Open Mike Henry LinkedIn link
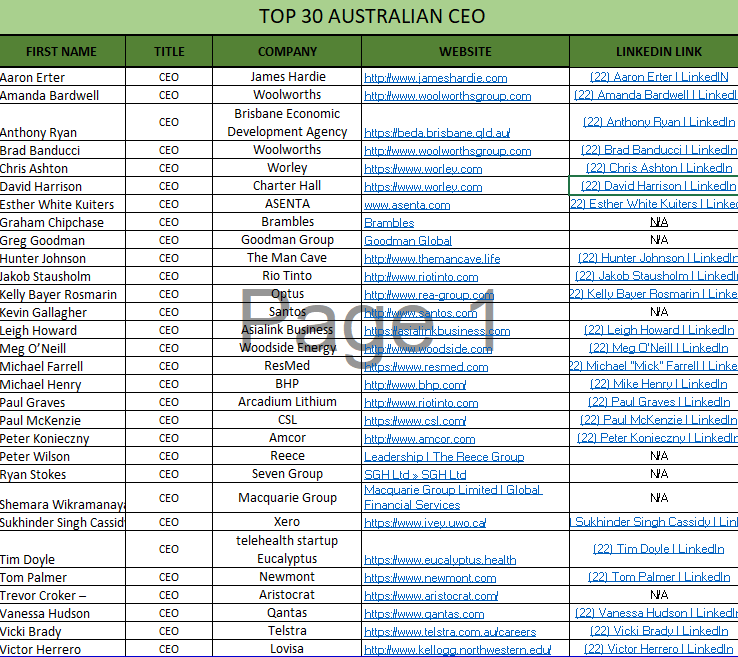This screenshot has width=738, height=657. 659,384
